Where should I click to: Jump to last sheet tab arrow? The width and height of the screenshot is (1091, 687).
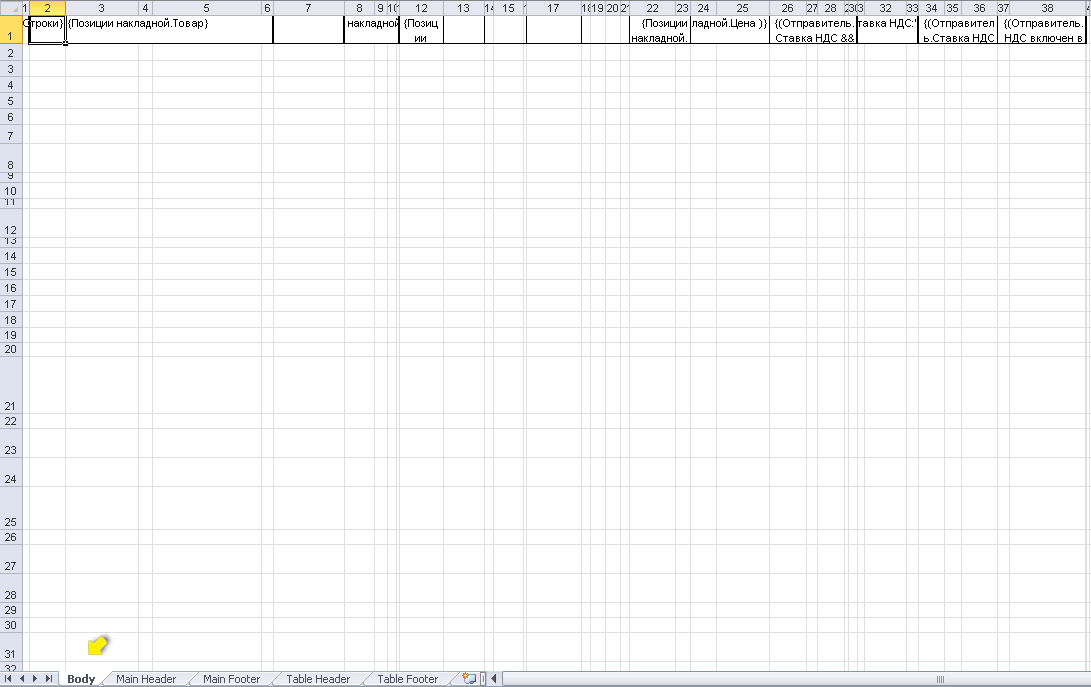(x=48, y=679)
